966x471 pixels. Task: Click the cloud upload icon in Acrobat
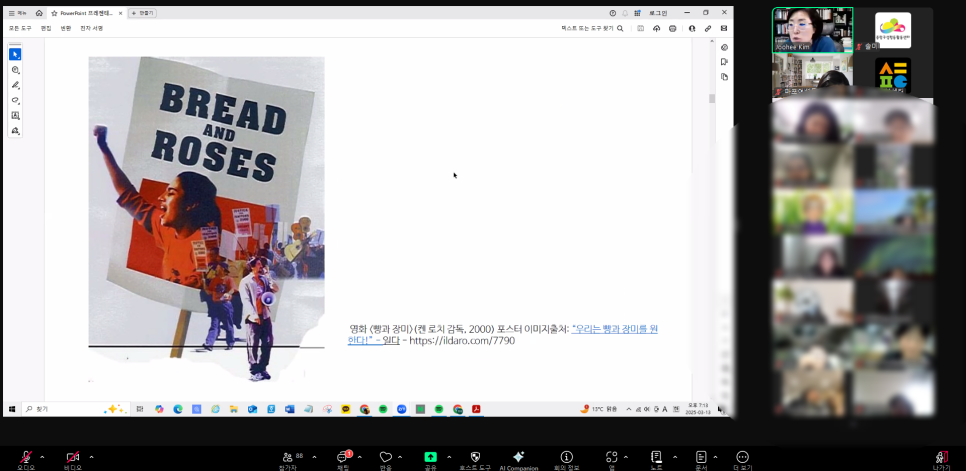pyautogui.click(x=657, y=28)
